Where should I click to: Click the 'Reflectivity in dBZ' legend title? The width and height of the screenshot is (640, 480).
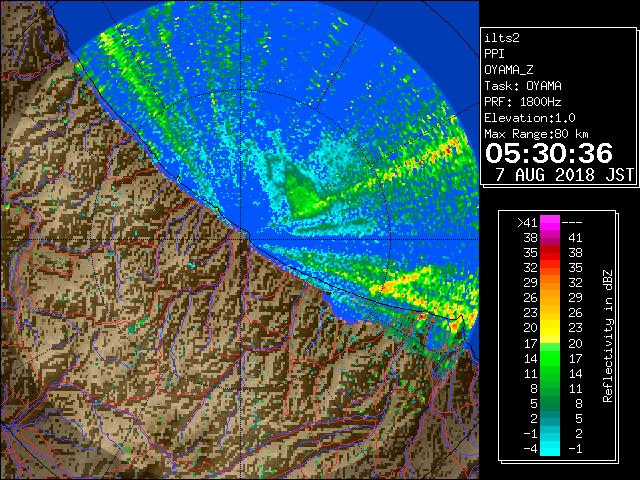(x=608, y=336)
